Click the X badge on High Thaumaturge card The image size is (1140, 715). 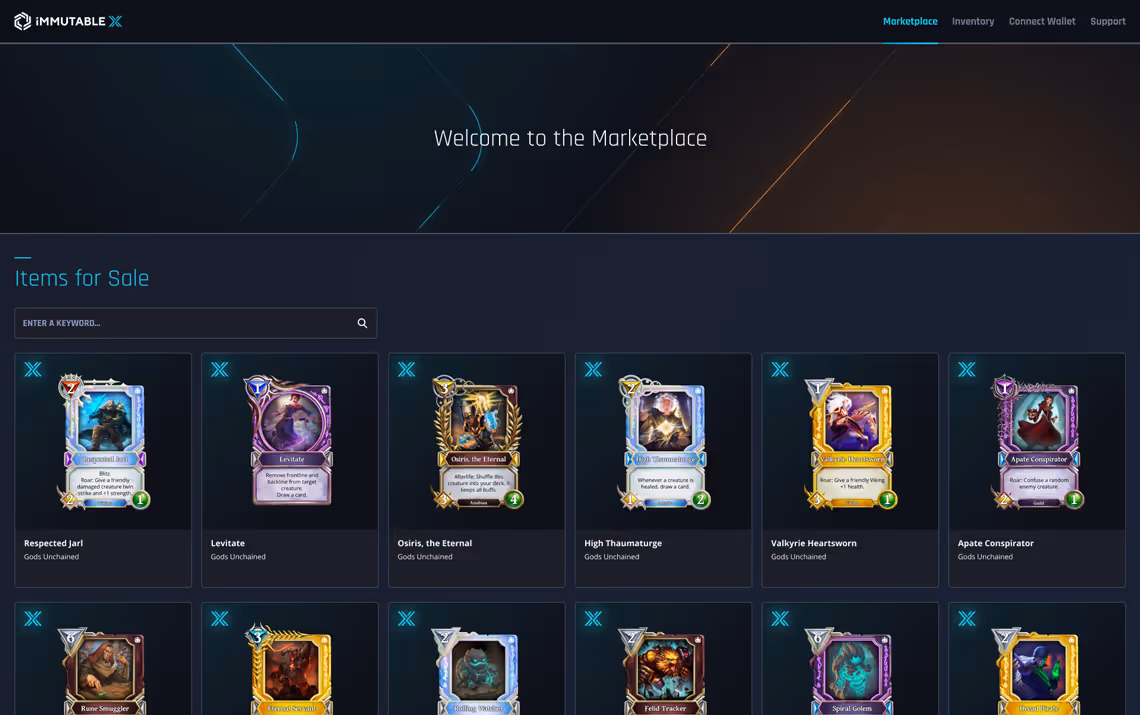point(593,370)
